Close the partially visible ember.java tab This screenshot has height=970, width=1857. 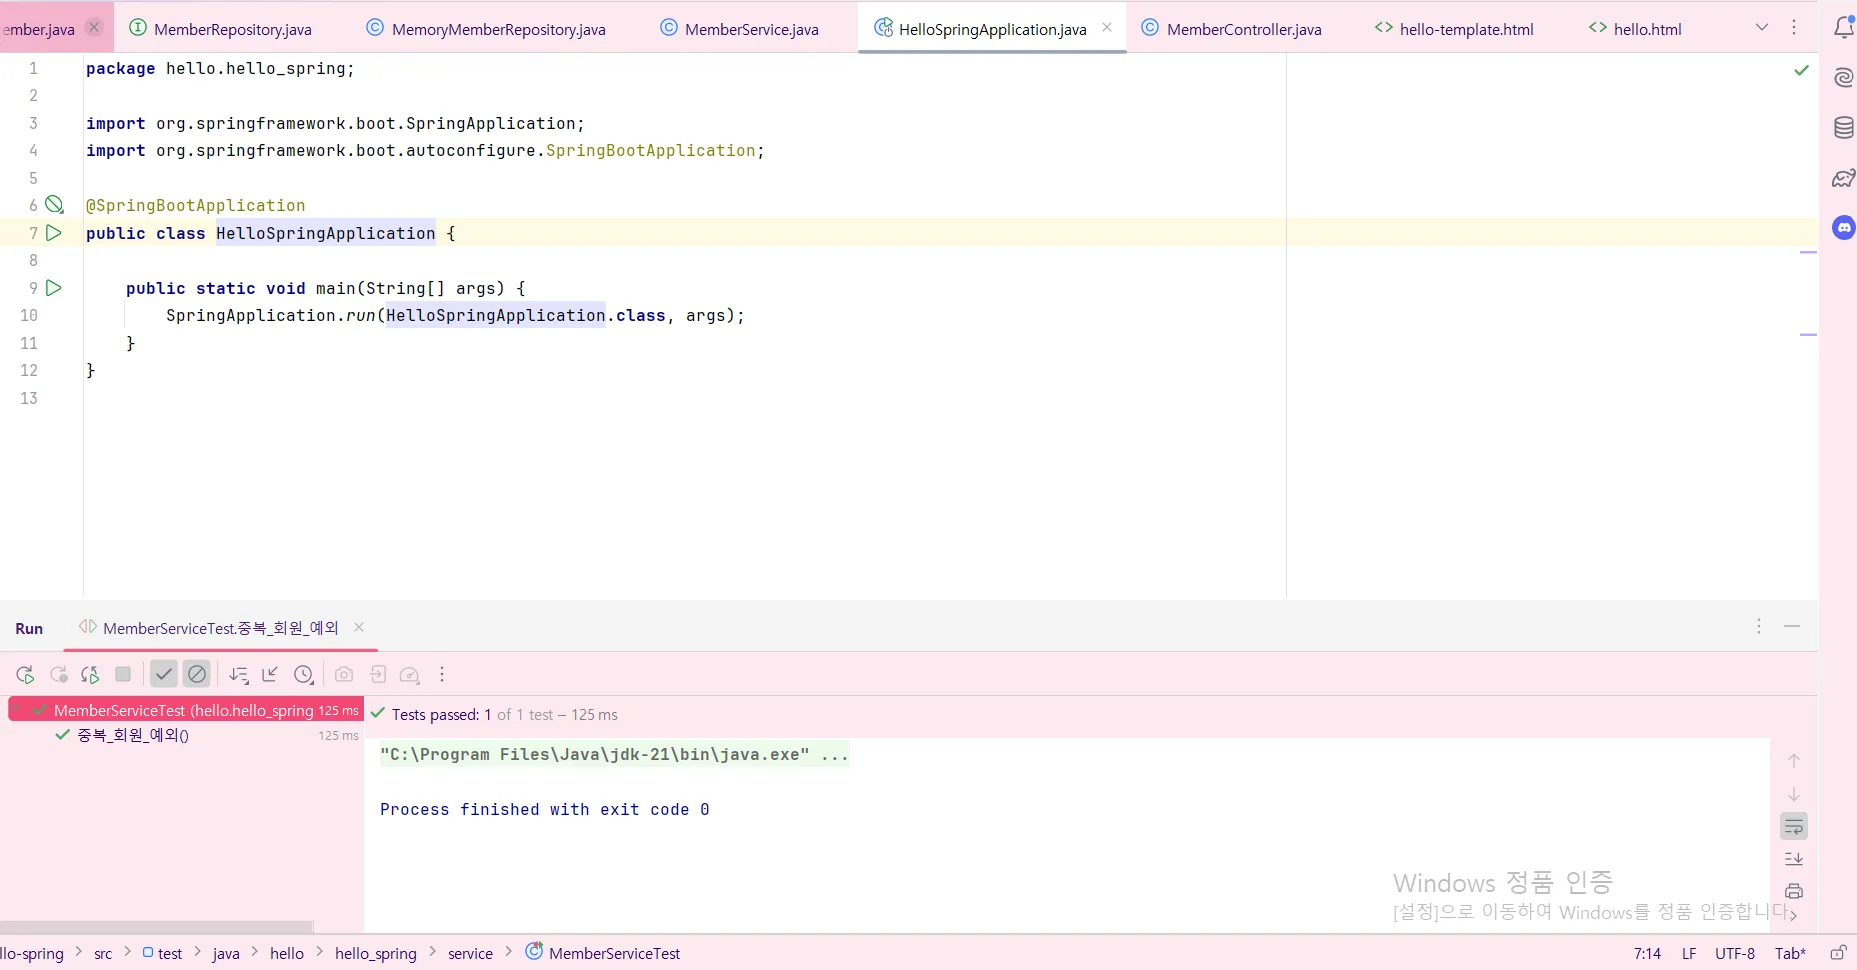click(x=94, y=28)
